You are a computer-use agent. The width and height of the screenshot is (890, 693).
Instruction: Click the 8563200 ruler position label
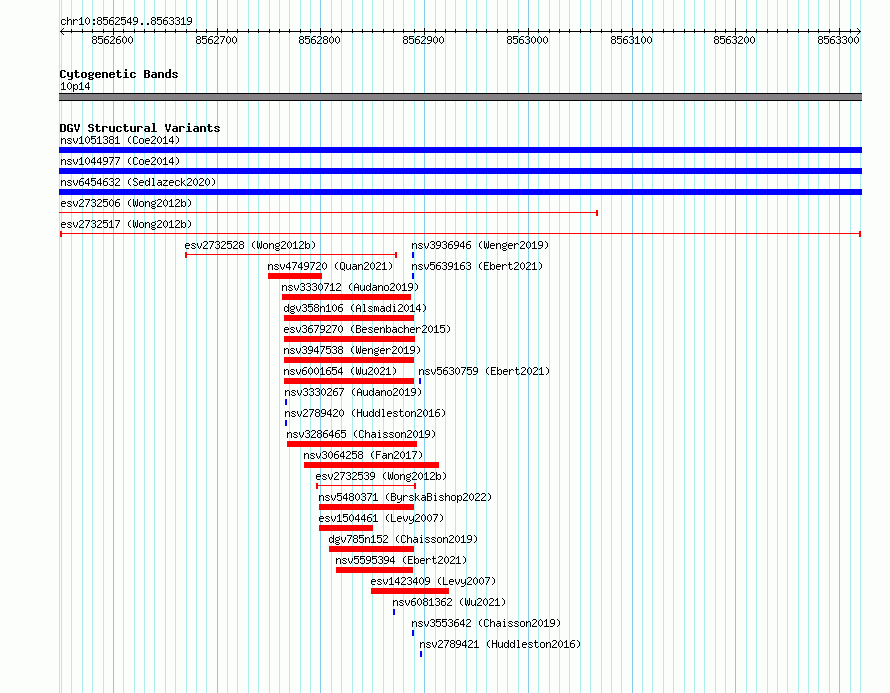[x=734, y=40]
